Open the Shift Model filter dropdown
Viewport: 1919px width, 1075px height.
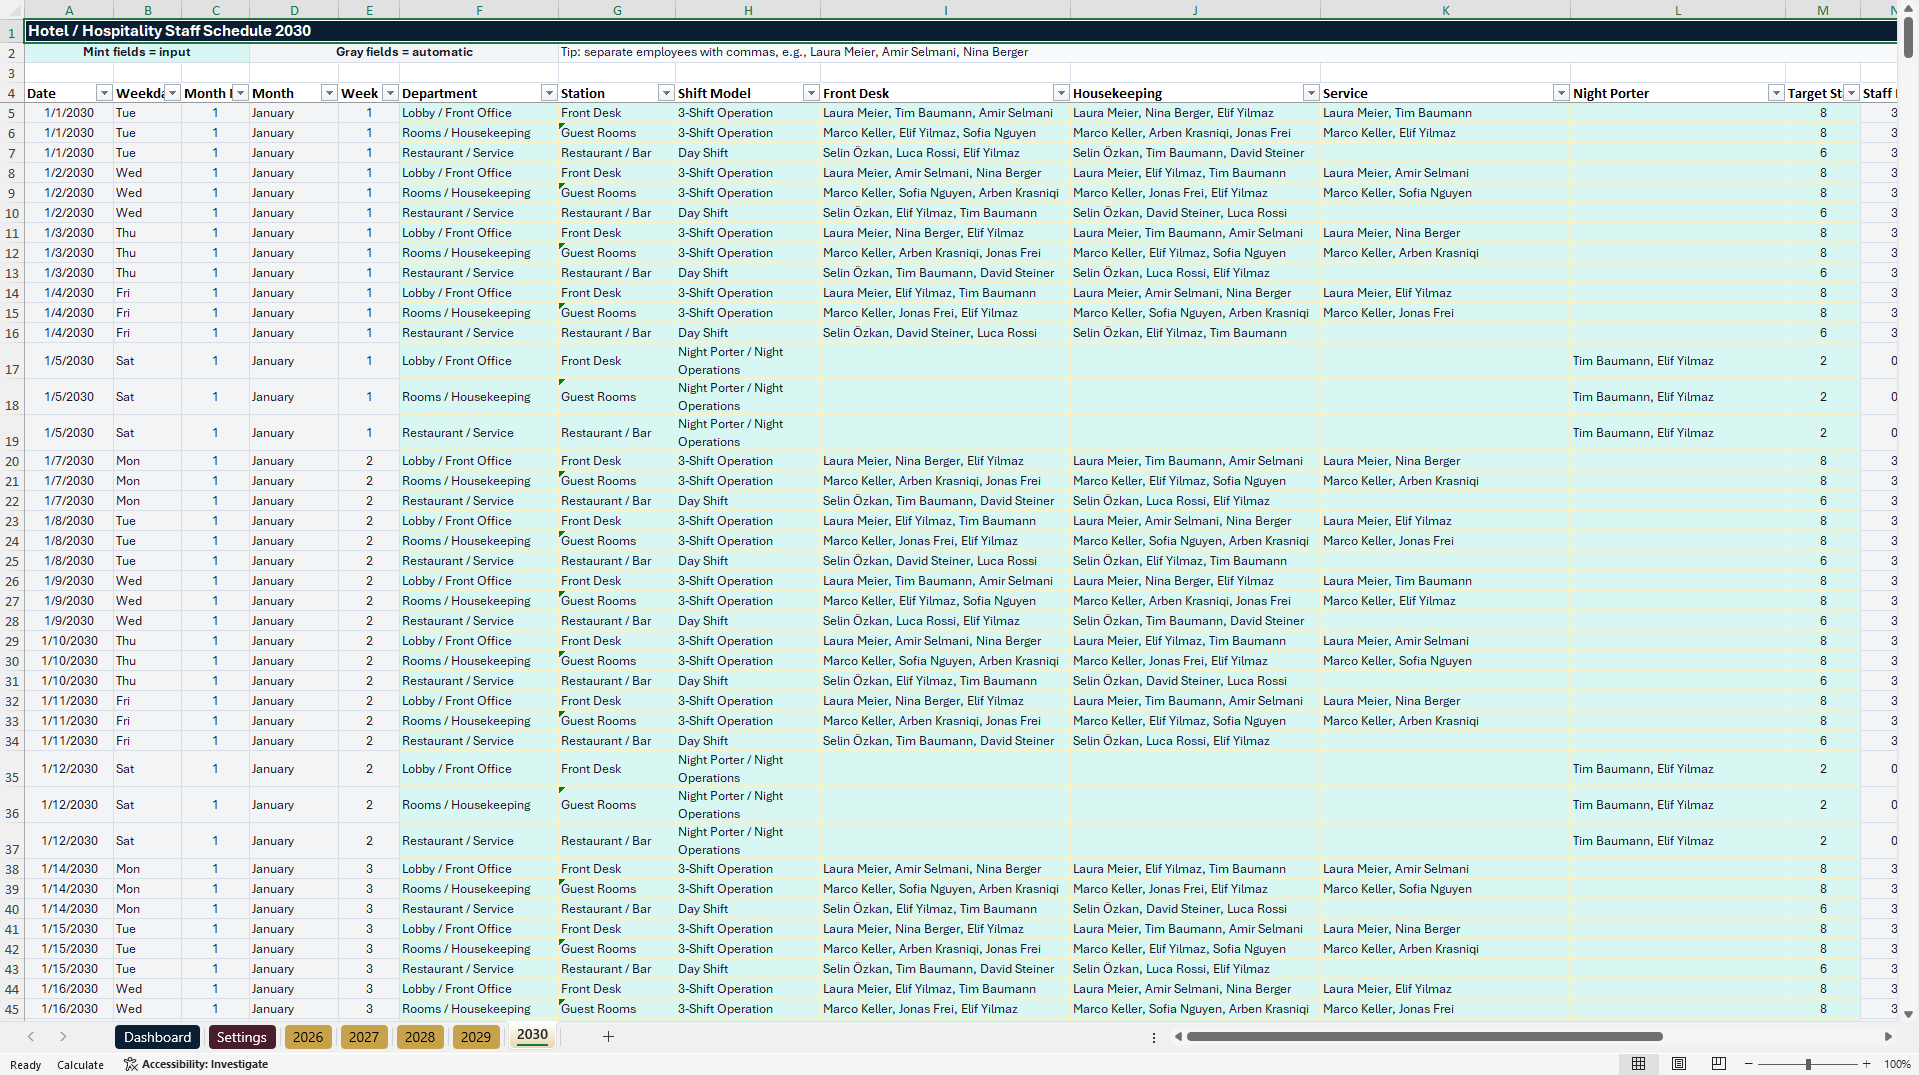811,93
